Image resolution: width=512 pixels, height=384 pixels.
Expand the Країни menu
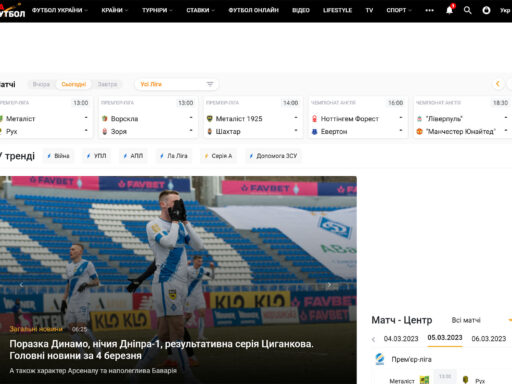115,10
